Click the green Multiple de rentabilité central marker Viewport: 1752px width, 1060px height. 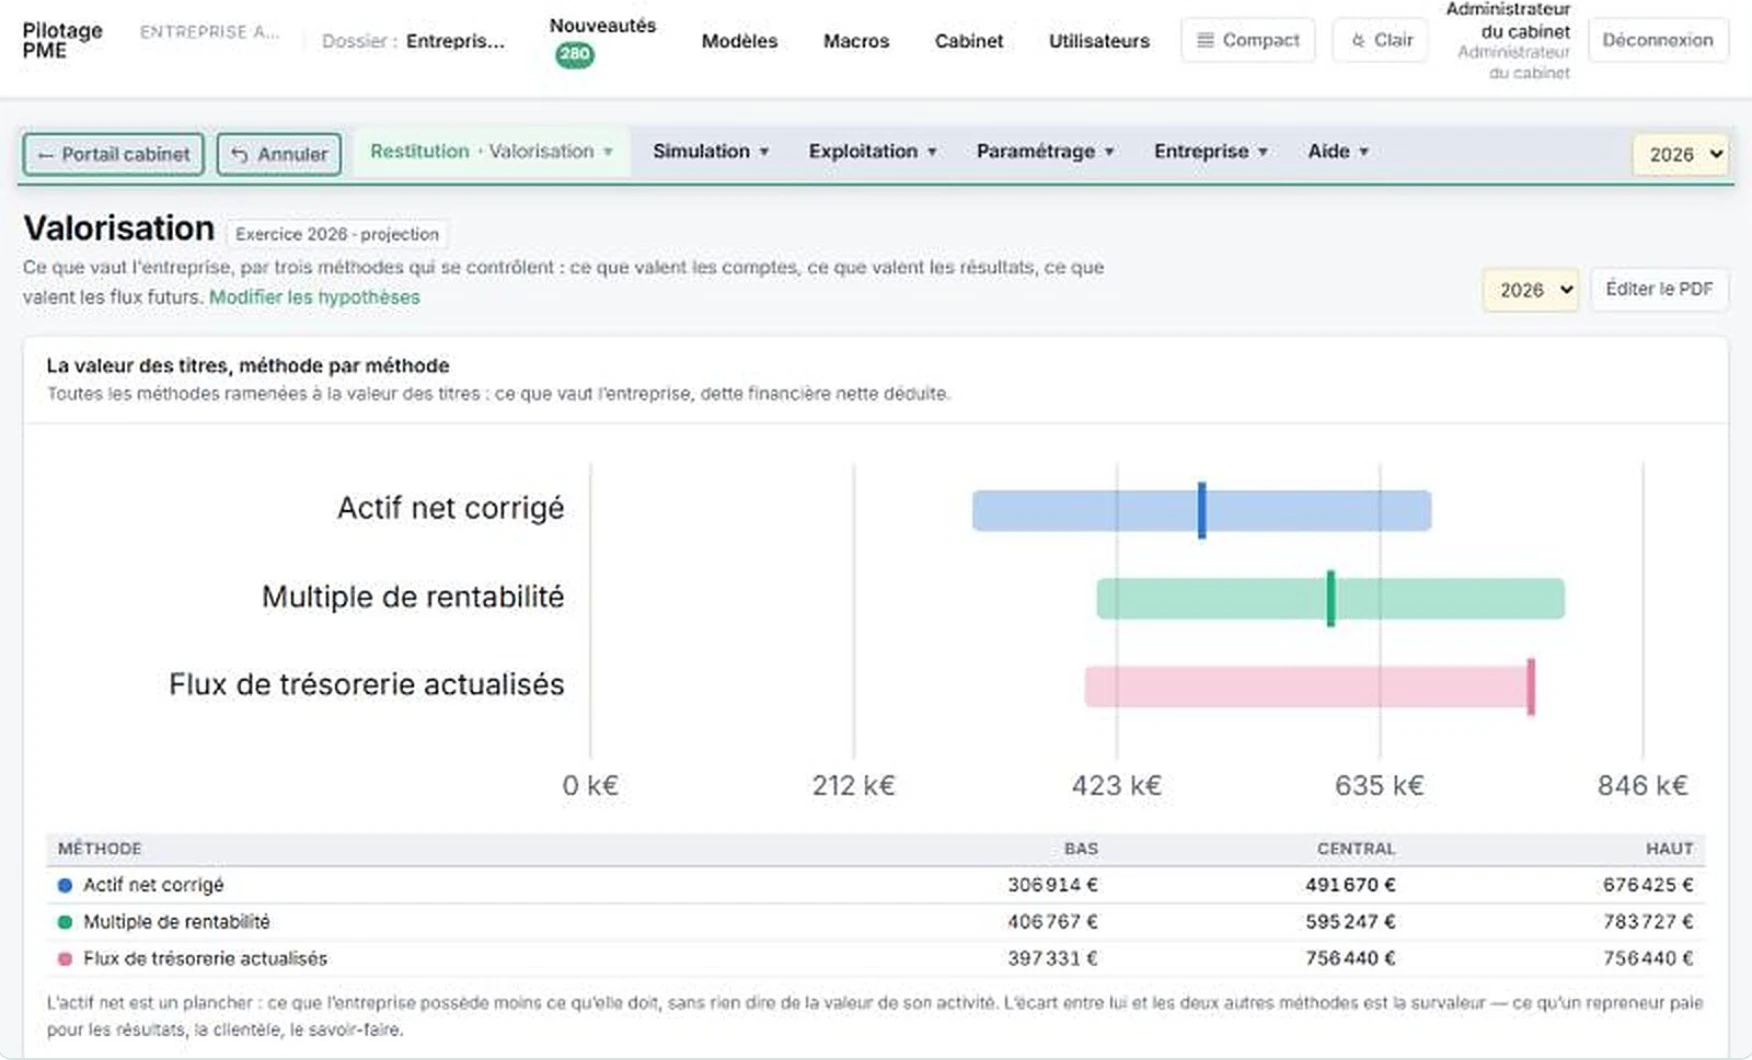(x=1331, y=598)
